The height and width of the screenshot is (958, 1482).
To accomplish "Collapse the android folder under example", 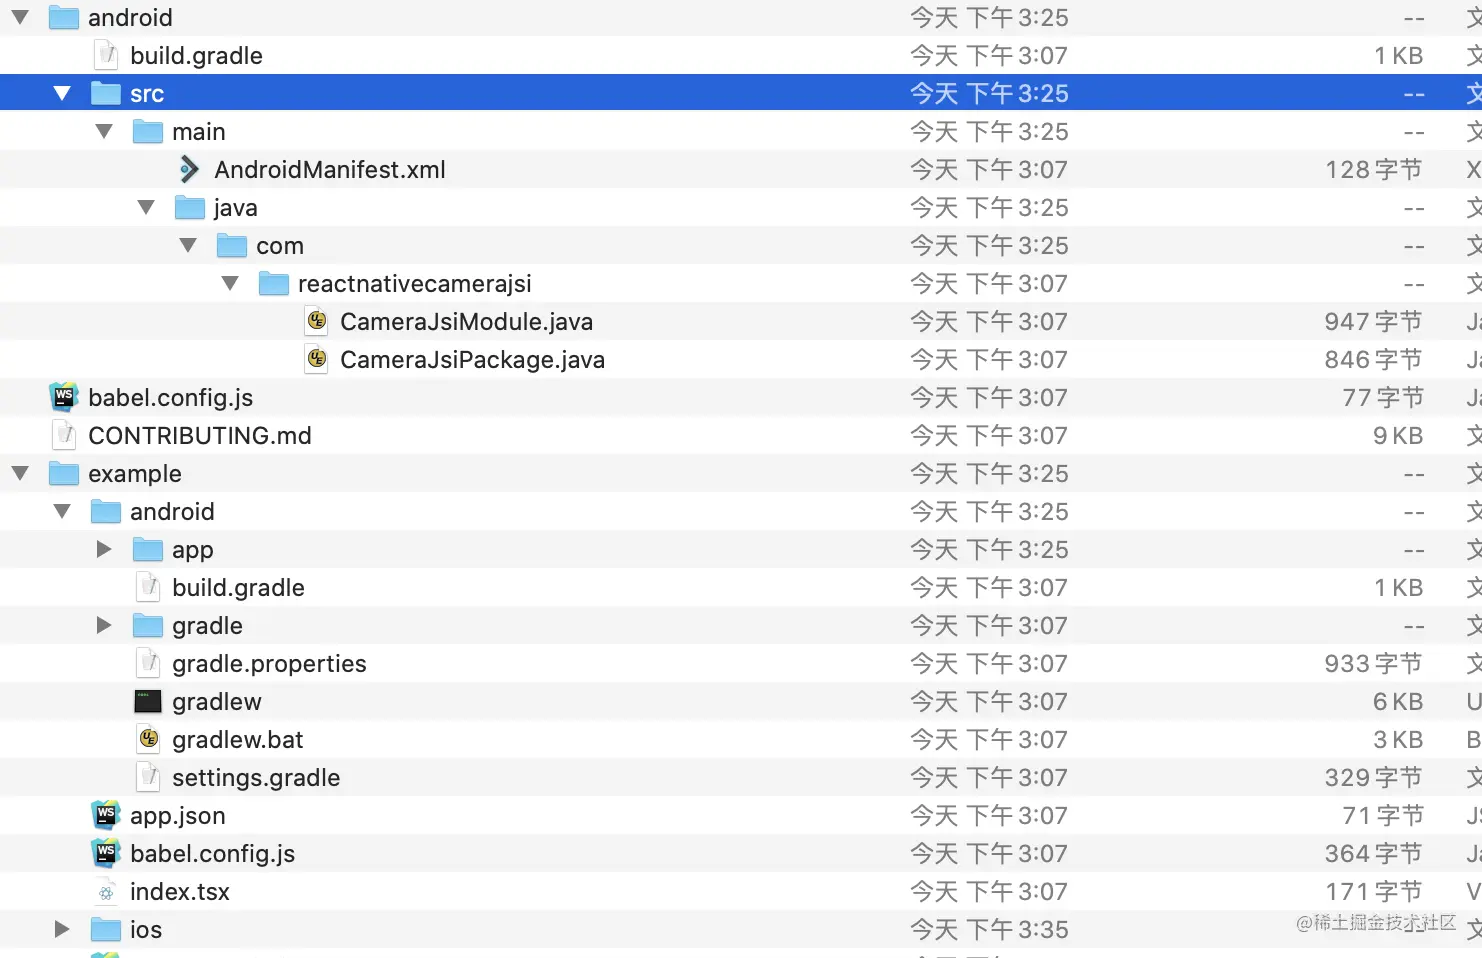I will [x=62, y=511].
